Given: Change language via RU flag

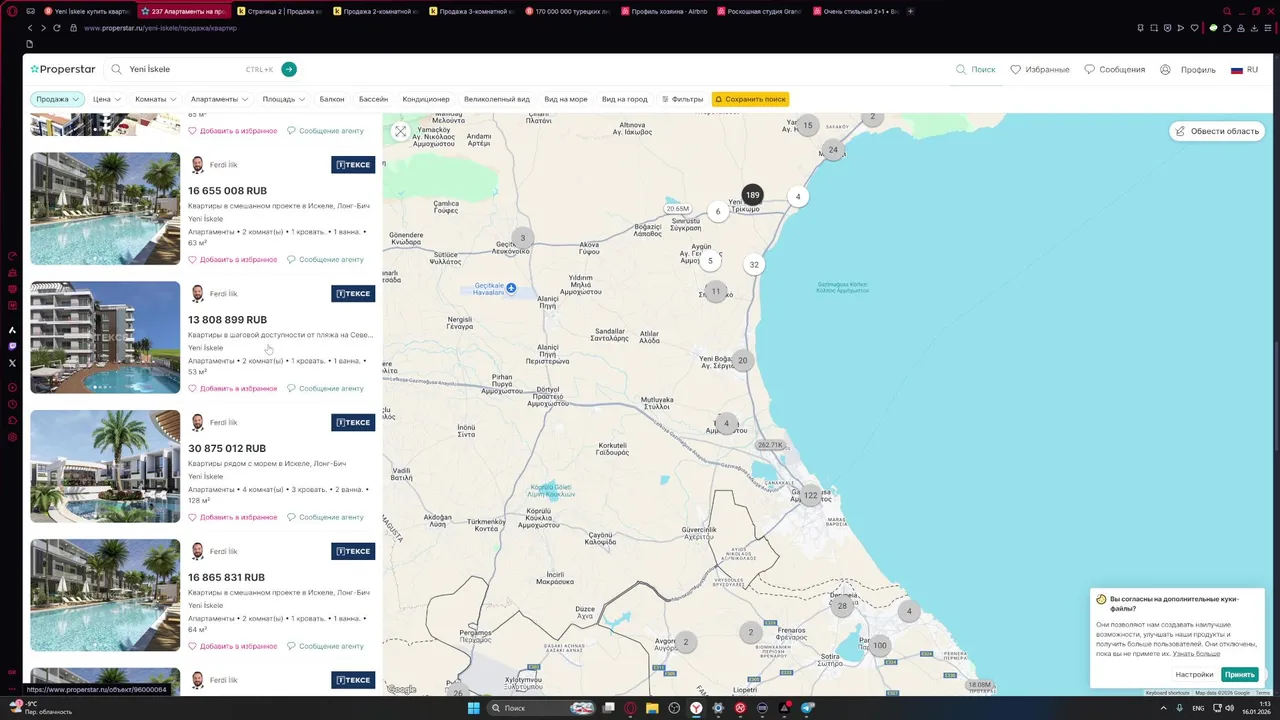Looking at the screenshot, I should pyautogui.click(x=1244, y=70).
